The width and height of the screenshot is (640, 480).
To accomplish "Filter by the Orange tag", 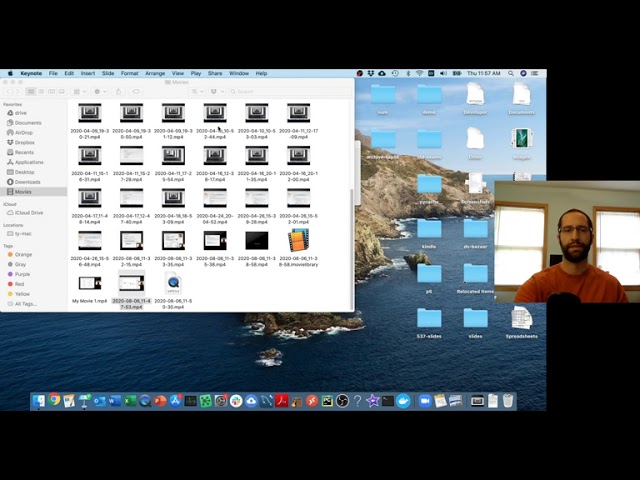I will 23,255.
